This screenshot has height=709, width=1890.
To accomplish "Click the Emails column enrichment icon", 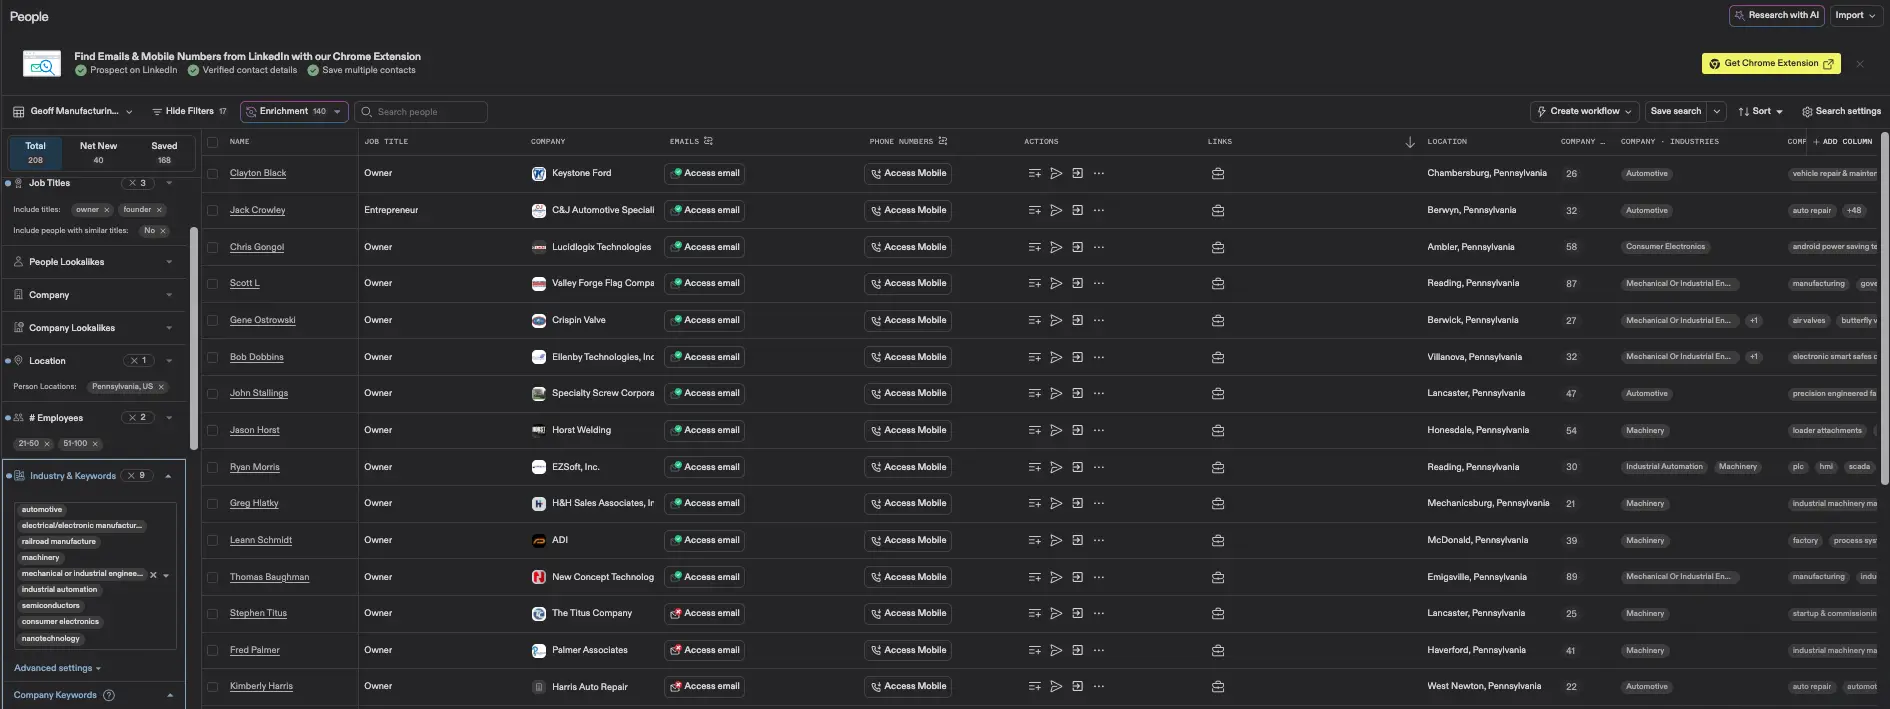I will 708,141.
